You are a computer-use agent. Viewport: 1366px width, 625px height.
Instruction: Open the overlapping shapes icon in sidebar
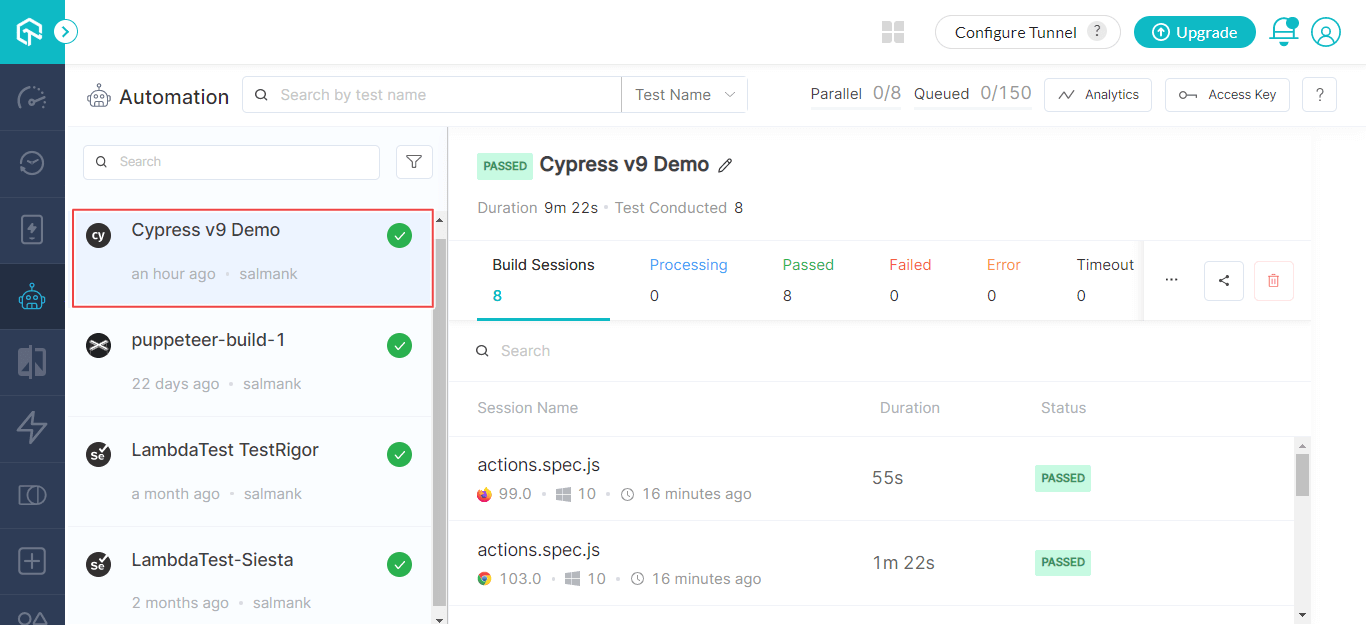tap(32, 495)
